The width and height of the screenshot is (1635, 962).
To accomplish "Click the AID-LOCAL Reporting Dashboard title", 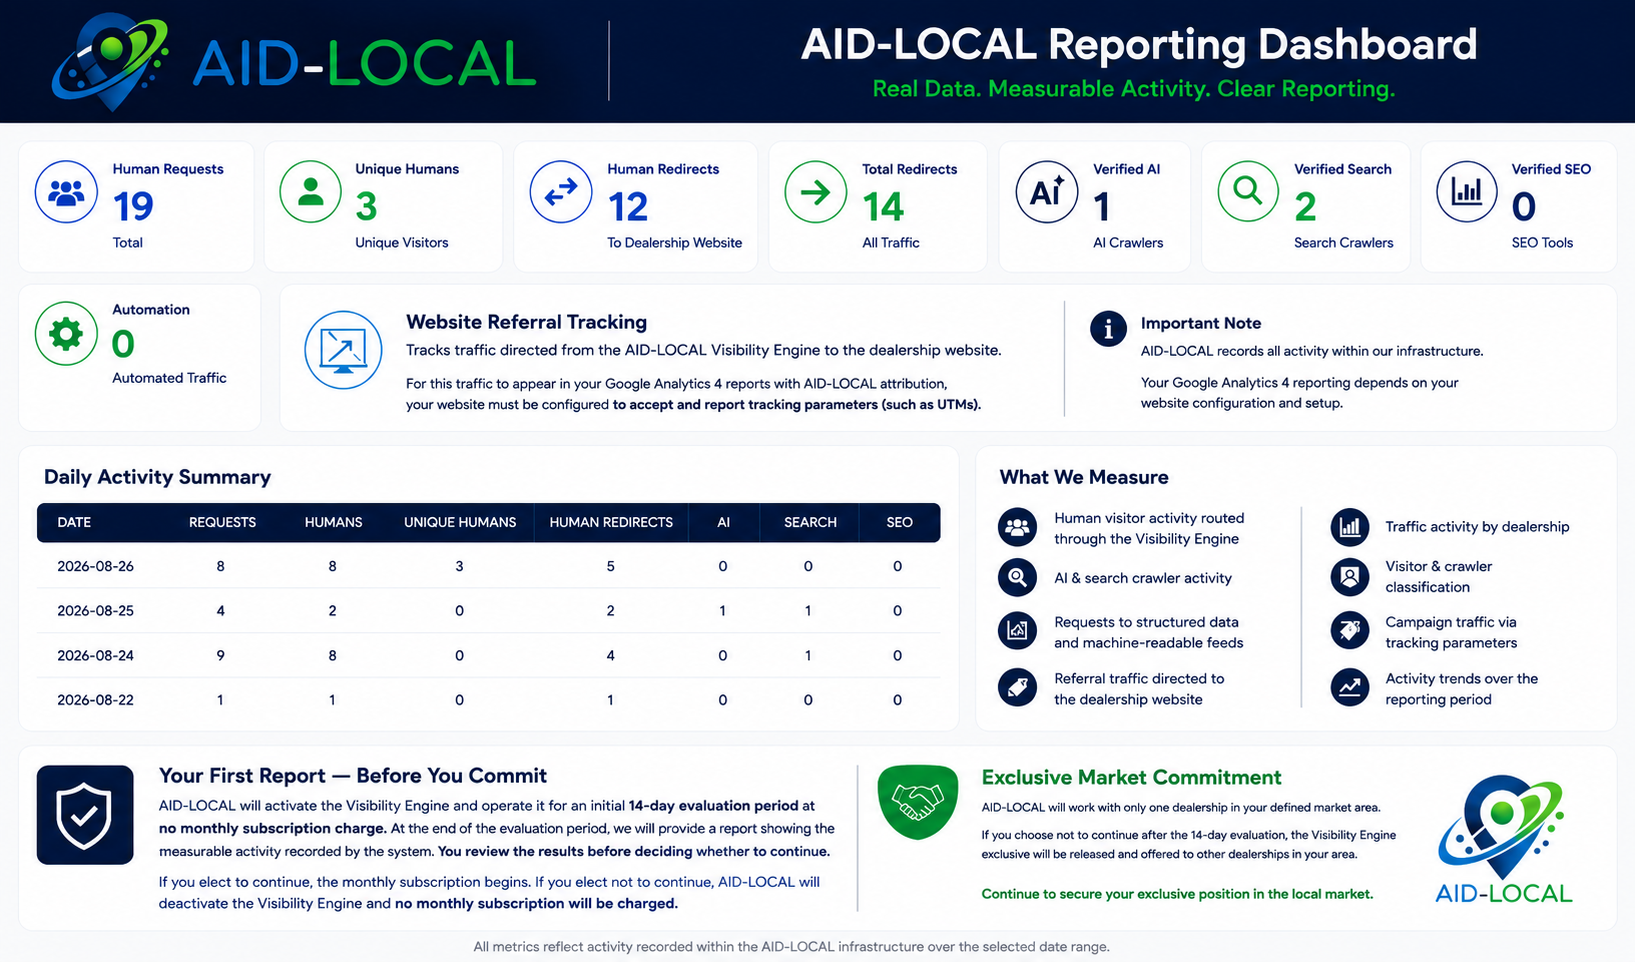I will [x=1139, y=44].
